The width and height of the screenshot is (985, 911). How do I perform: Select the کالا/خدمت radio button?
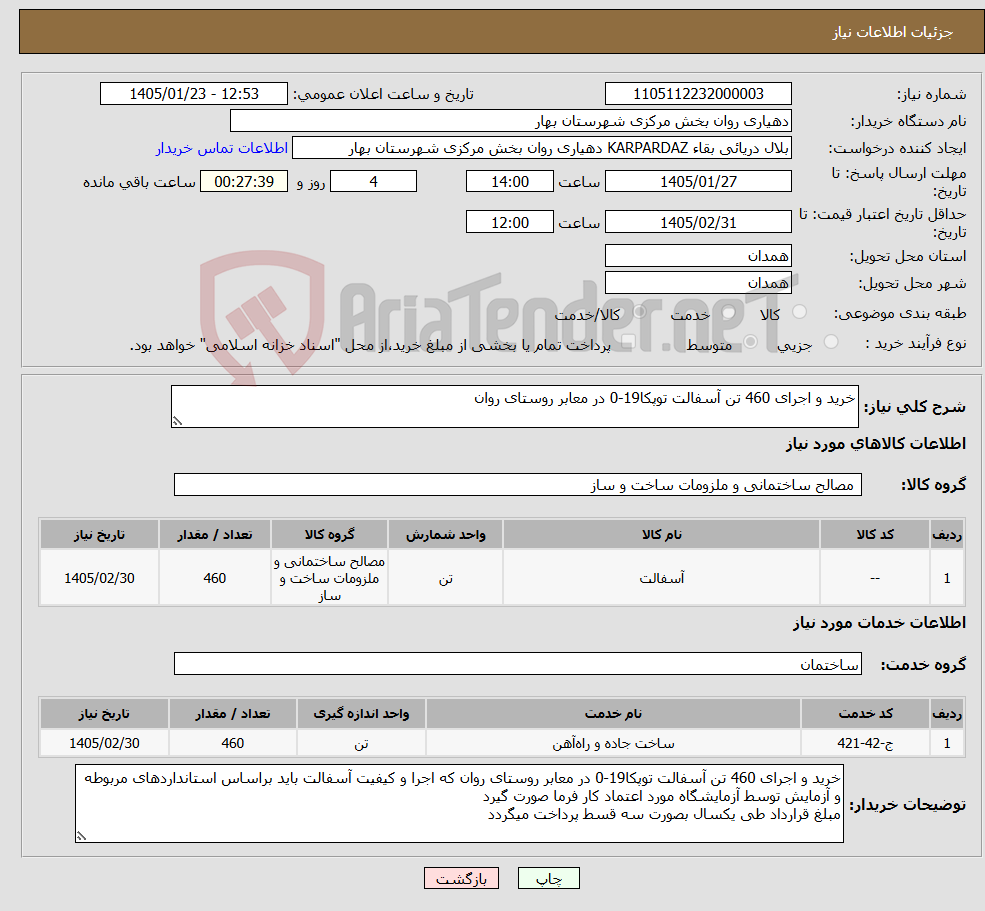(638, 312)
